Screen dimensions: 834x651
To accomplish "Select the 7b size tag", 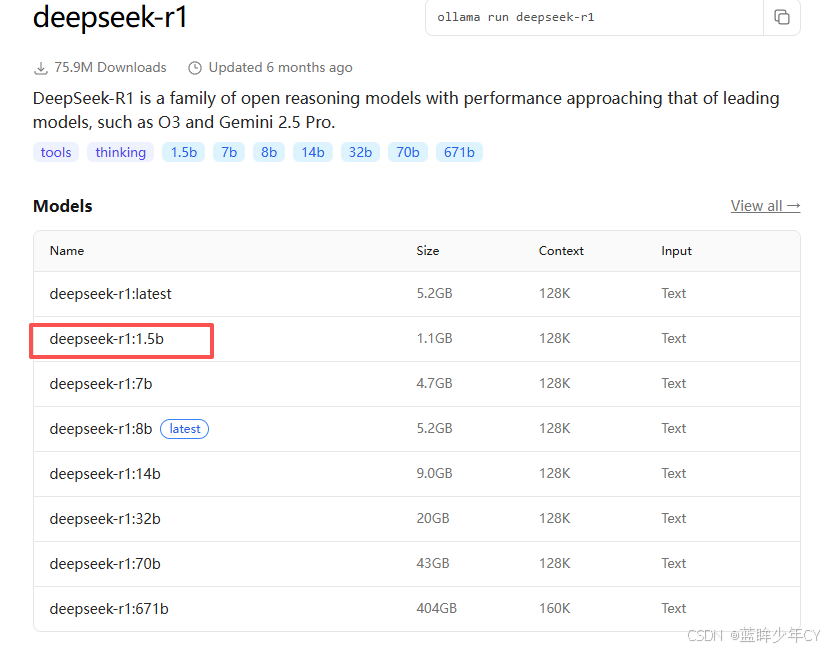I will [x=229, y=152].
